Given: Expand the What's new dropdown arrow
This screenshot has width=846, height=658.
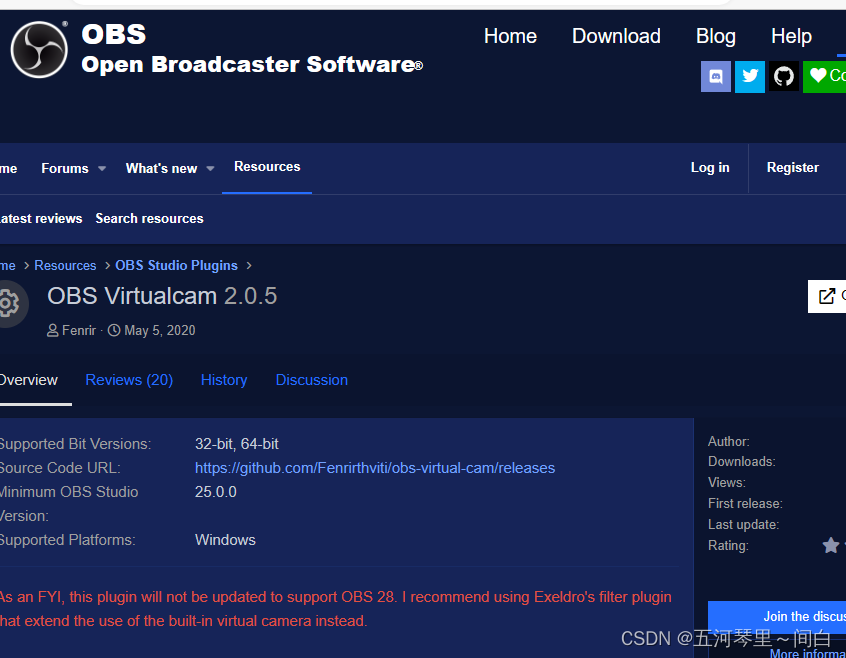Looking at the screenshot, I should (210, 169).
